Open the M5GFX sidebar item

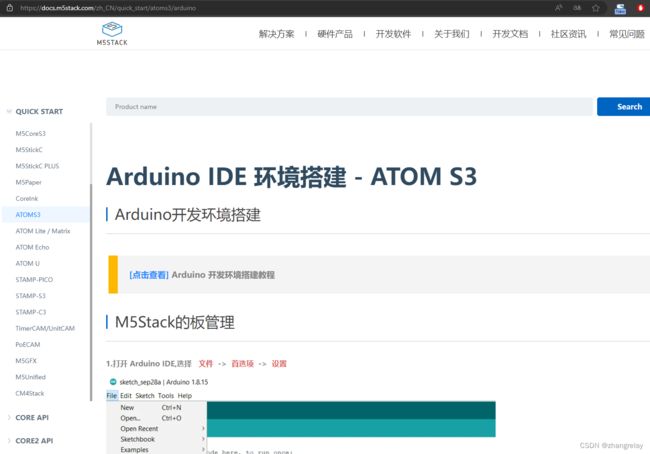26,361
